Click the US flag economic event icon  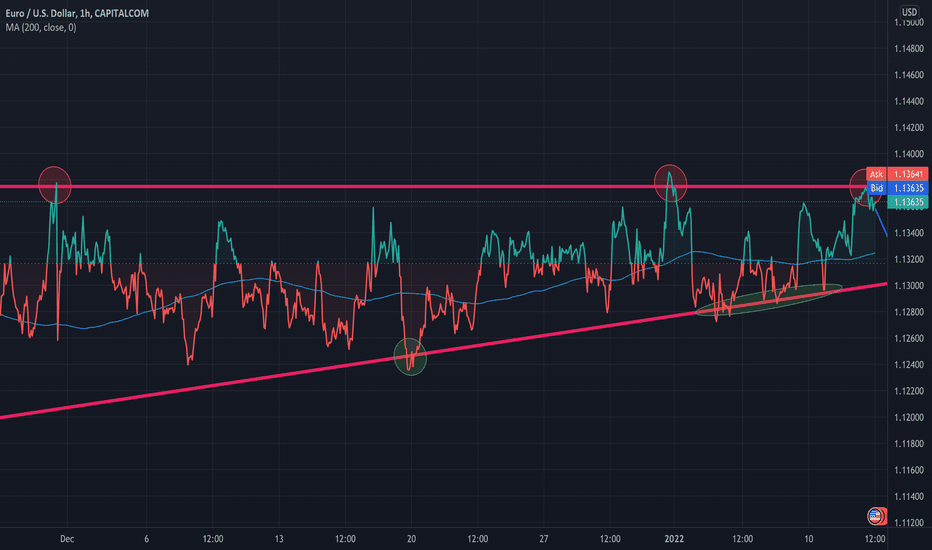coord(876,516)
